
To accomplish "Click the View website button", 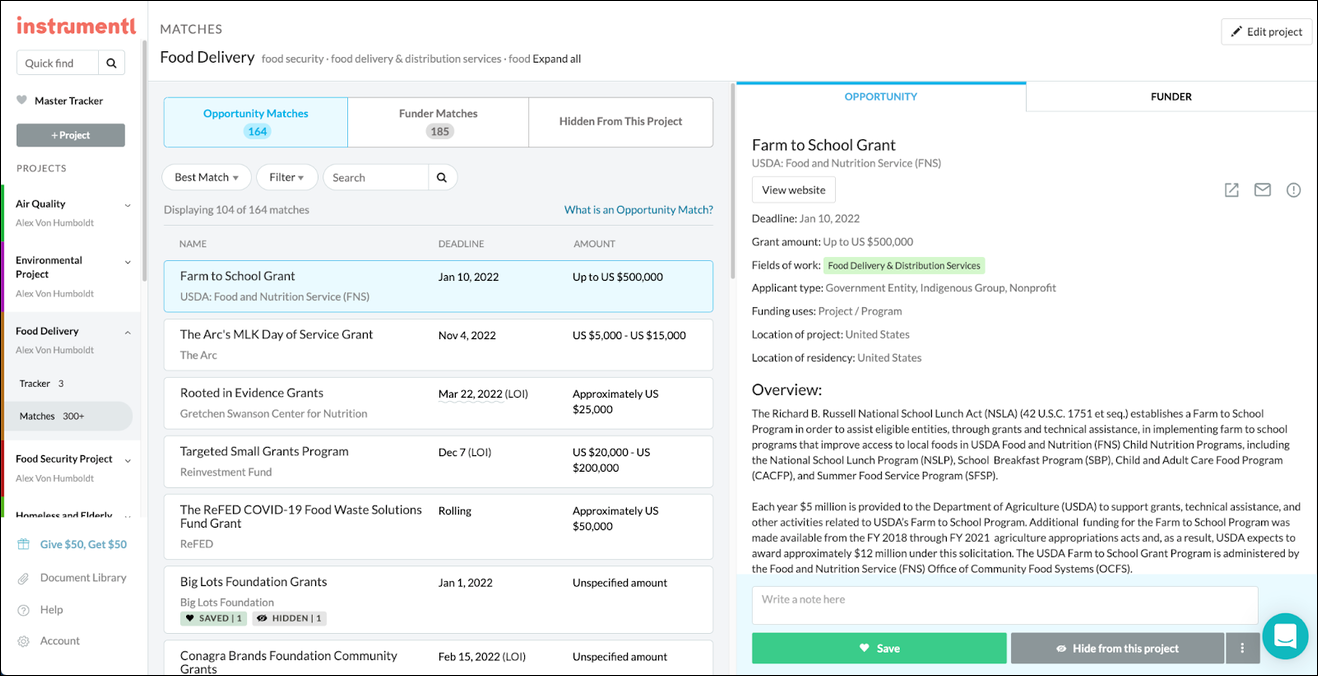I will (794, 190).
